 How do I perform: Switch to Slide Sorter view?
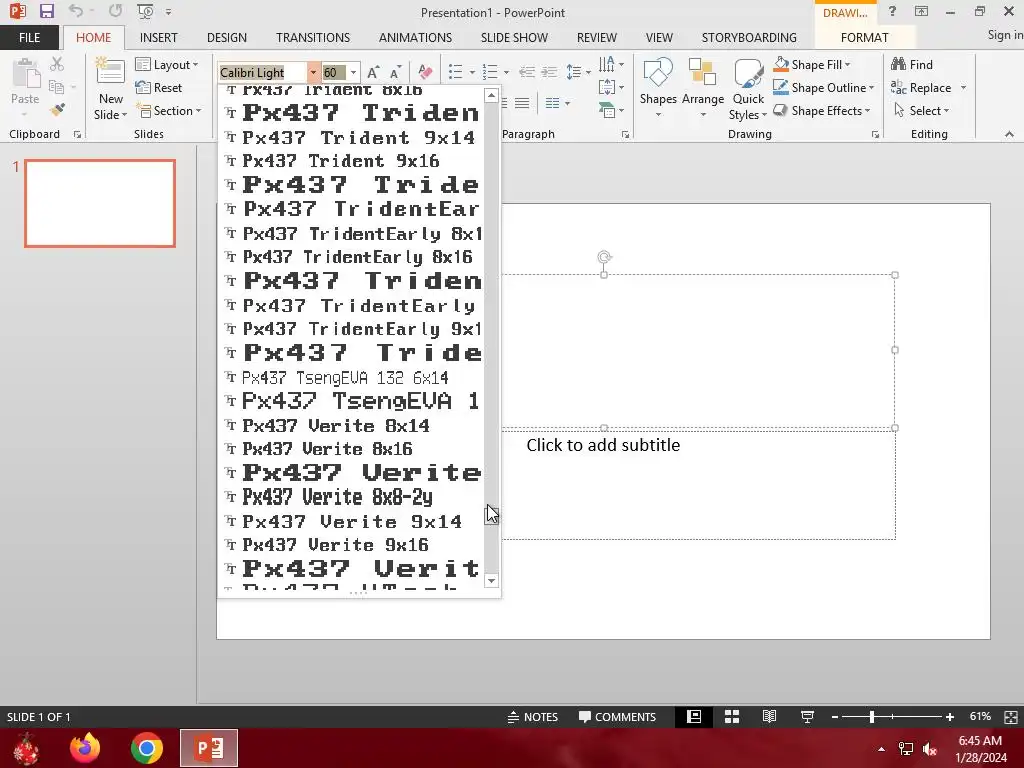tap(732, 716)
